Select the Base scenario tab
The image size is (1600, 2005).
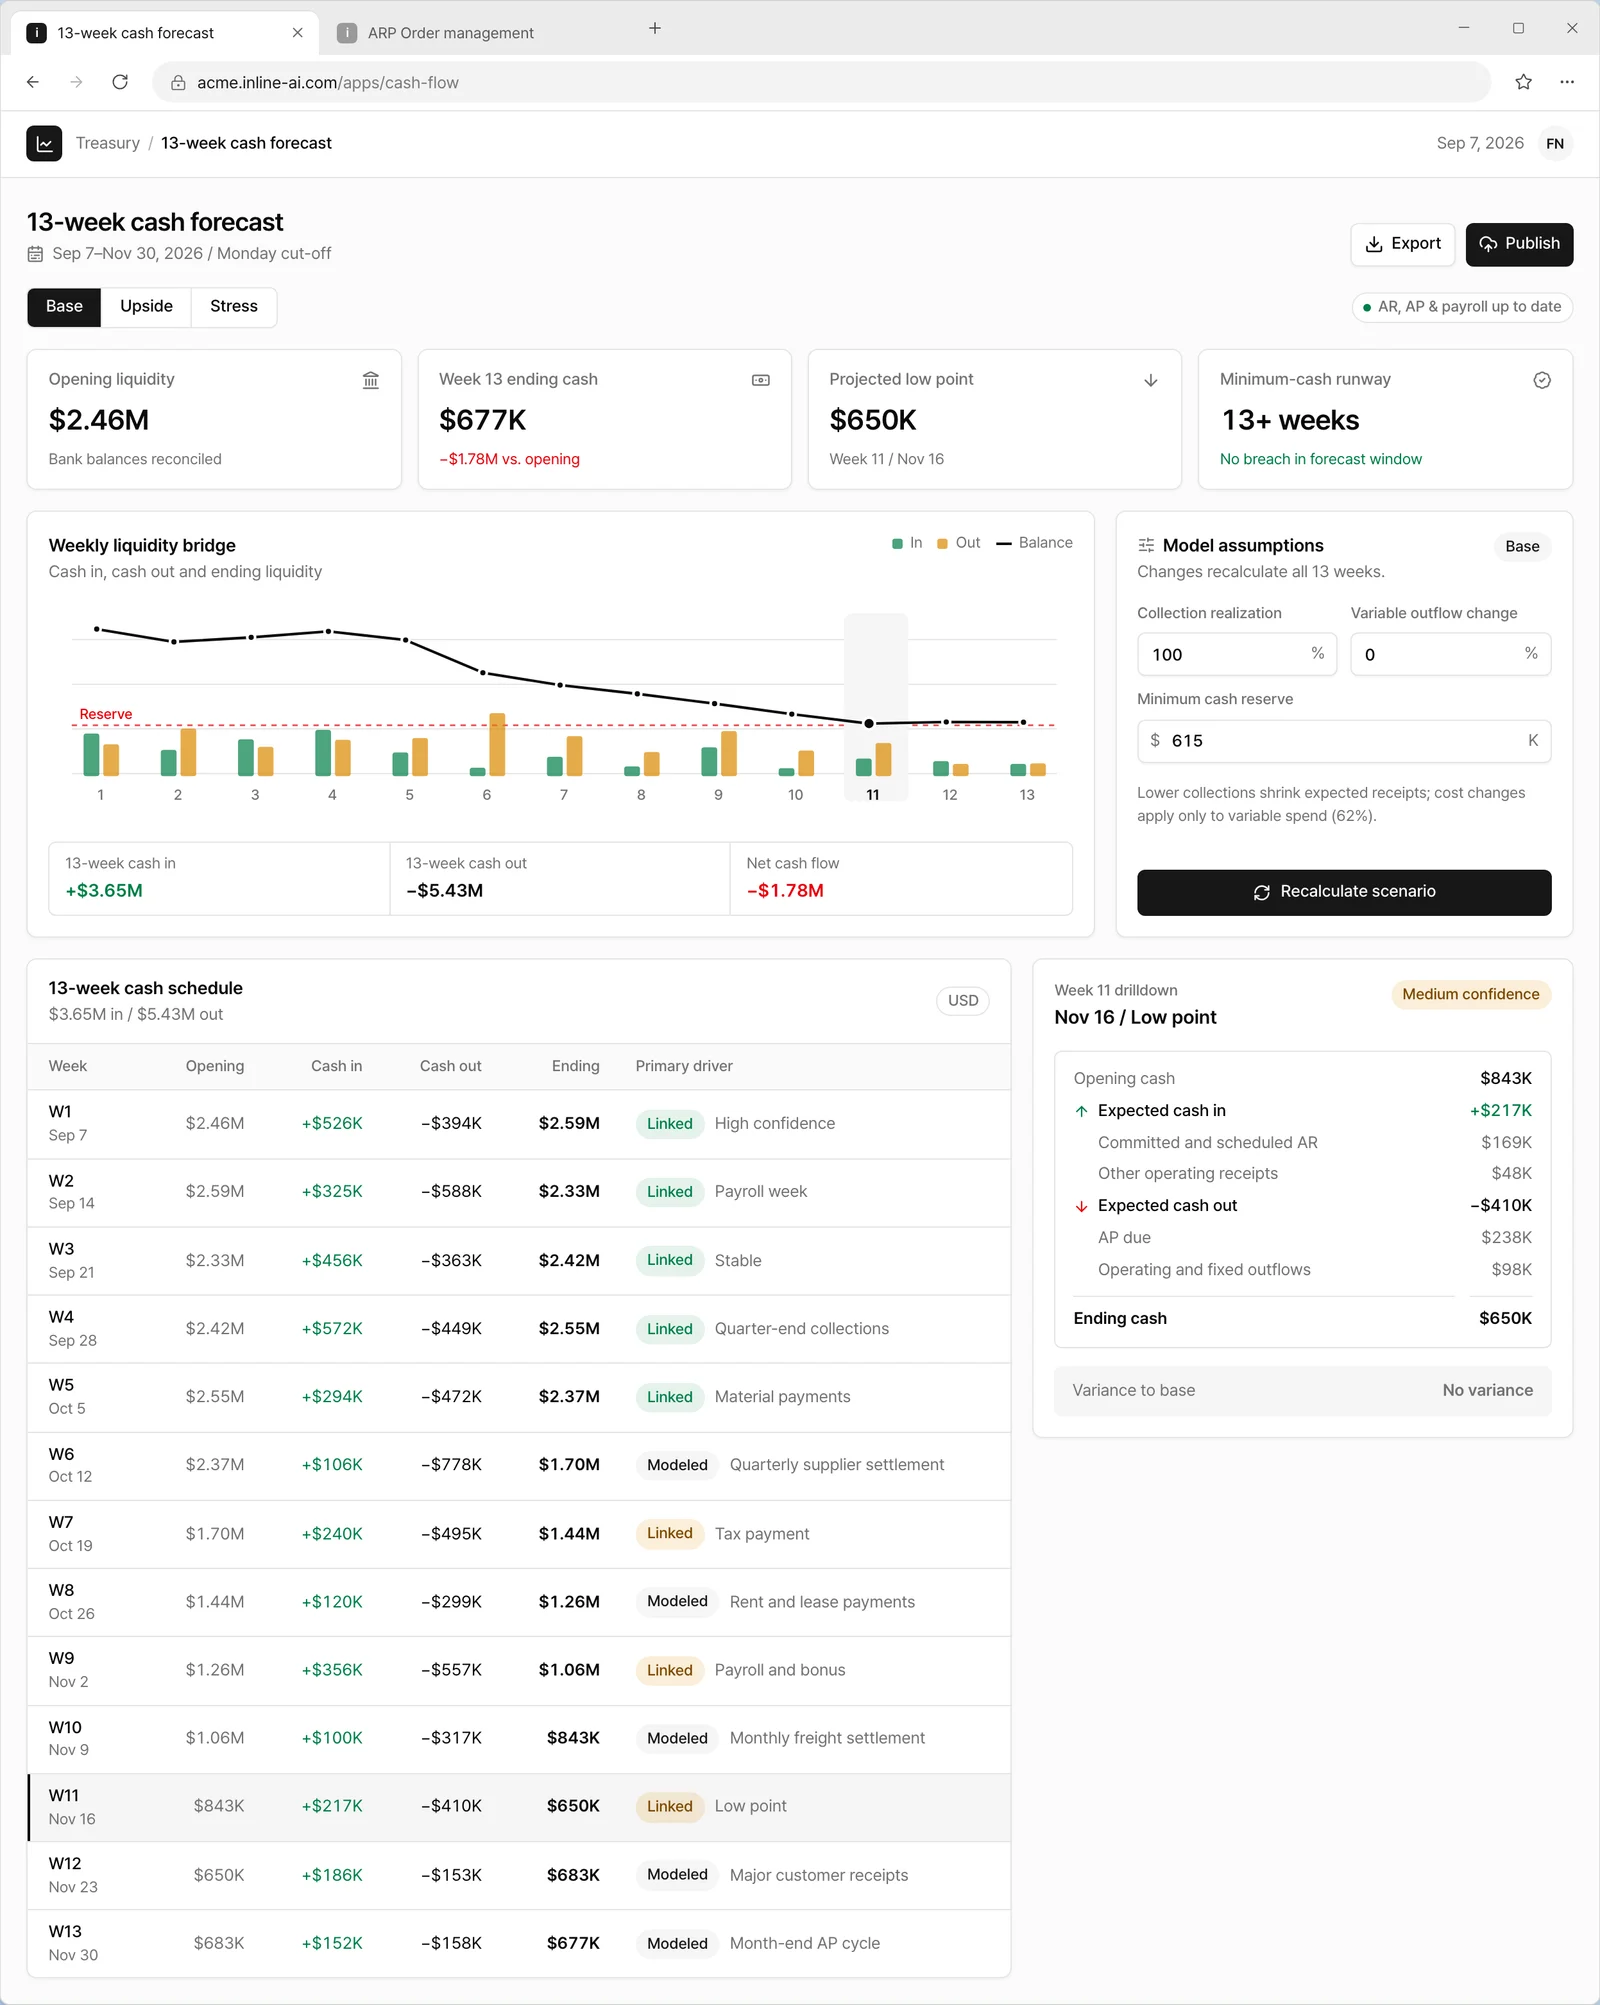(64, 307)
